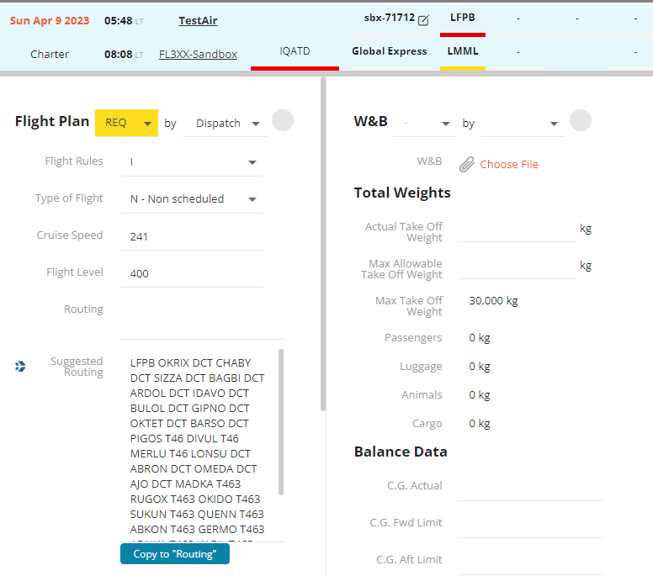Click the routing provider logo beside Suggested Routing
Image resolution: width=653 pixels, height=576 pixels.
(x=21, y=367)
